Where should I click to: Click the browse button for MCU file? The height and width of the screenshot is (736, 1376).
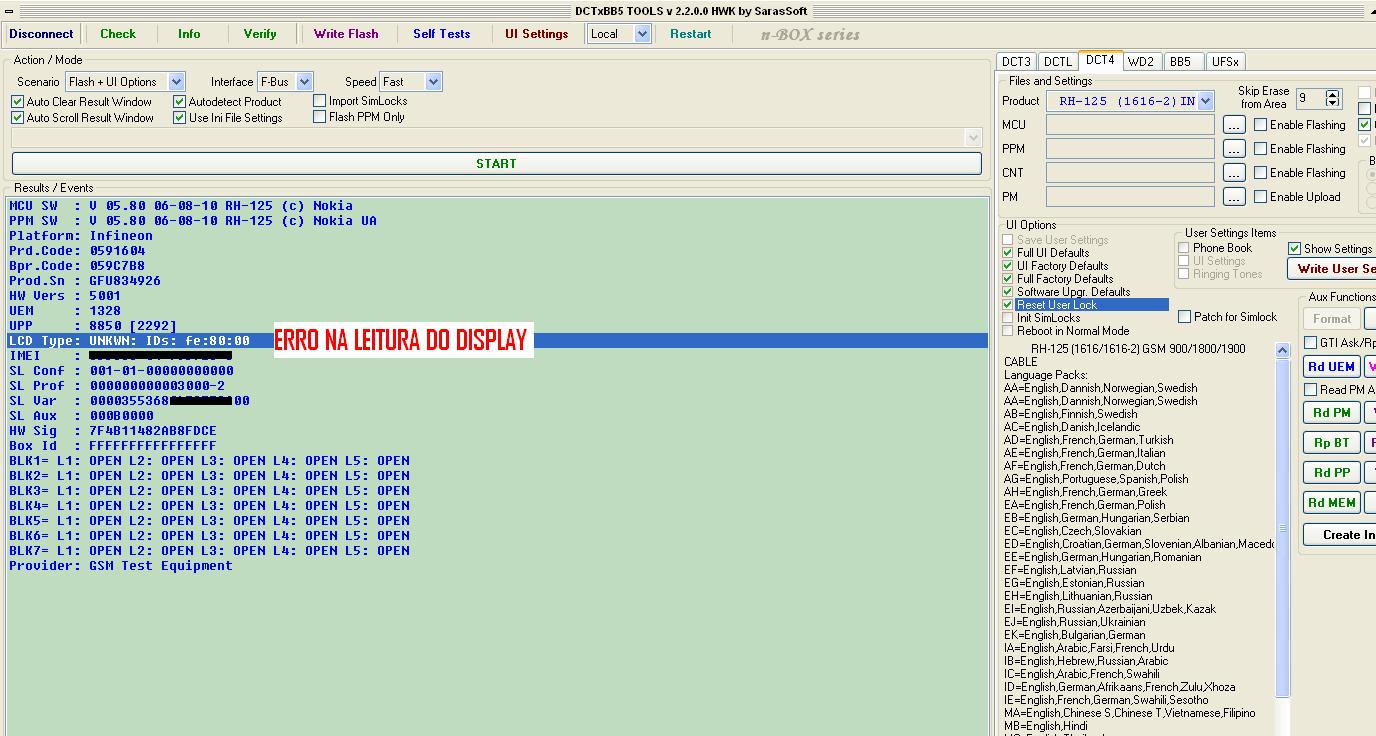(x=1234, y=125)
